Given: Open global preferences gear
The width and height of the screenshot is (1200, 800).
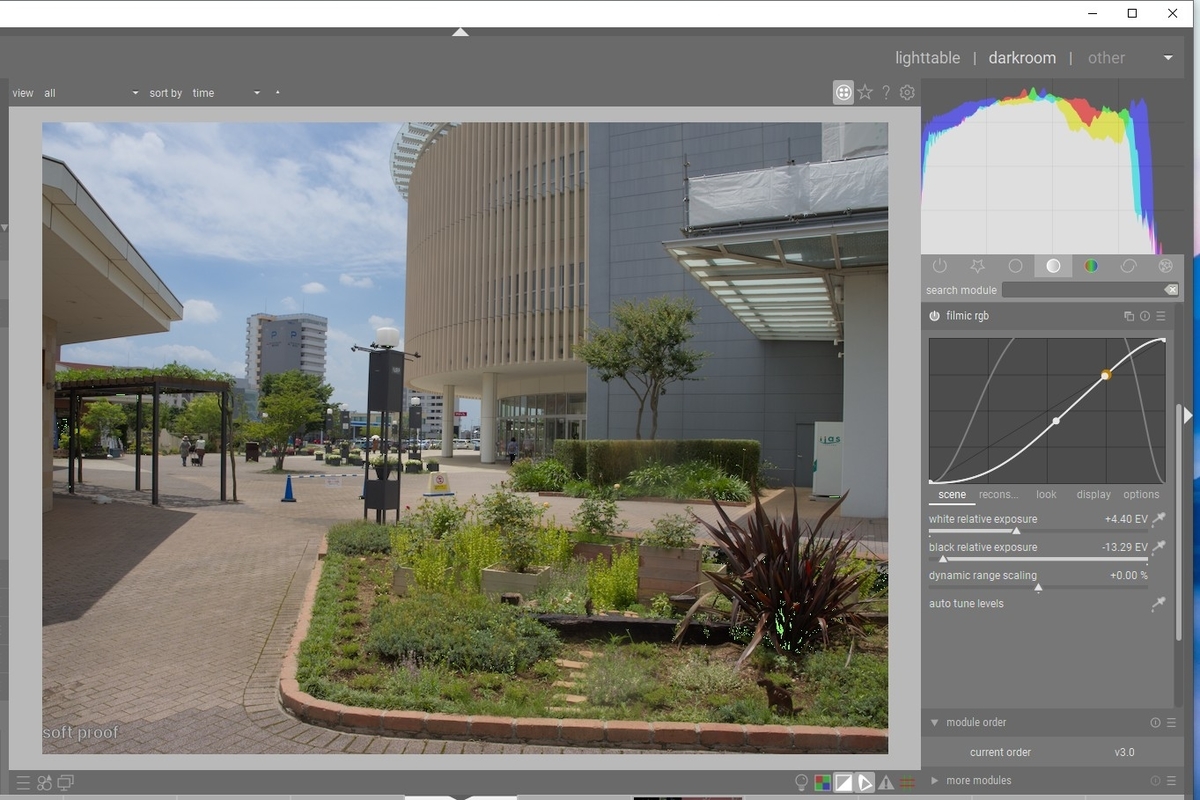Looking at the screenshot, I should click(x=907, y=93).
